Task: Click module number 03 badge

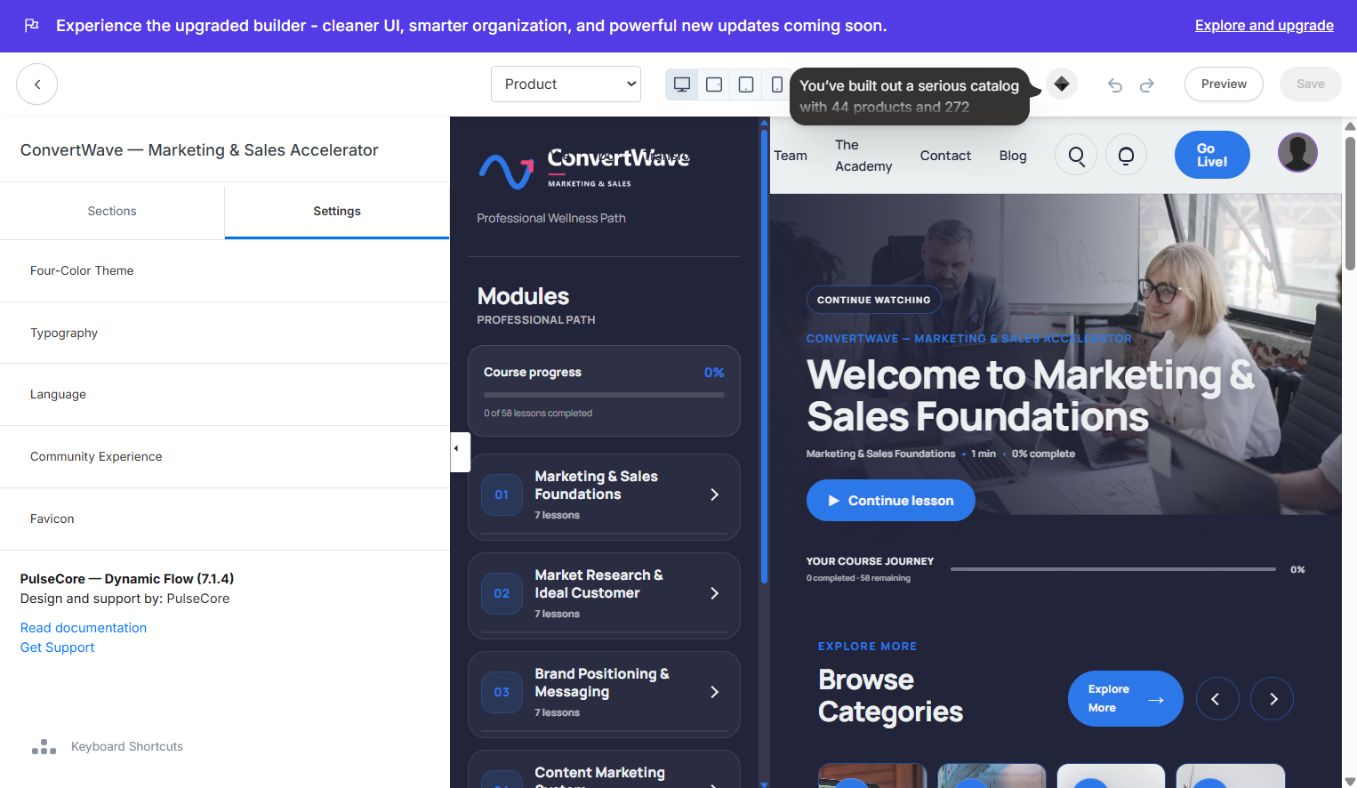Action: click(502, 692)
